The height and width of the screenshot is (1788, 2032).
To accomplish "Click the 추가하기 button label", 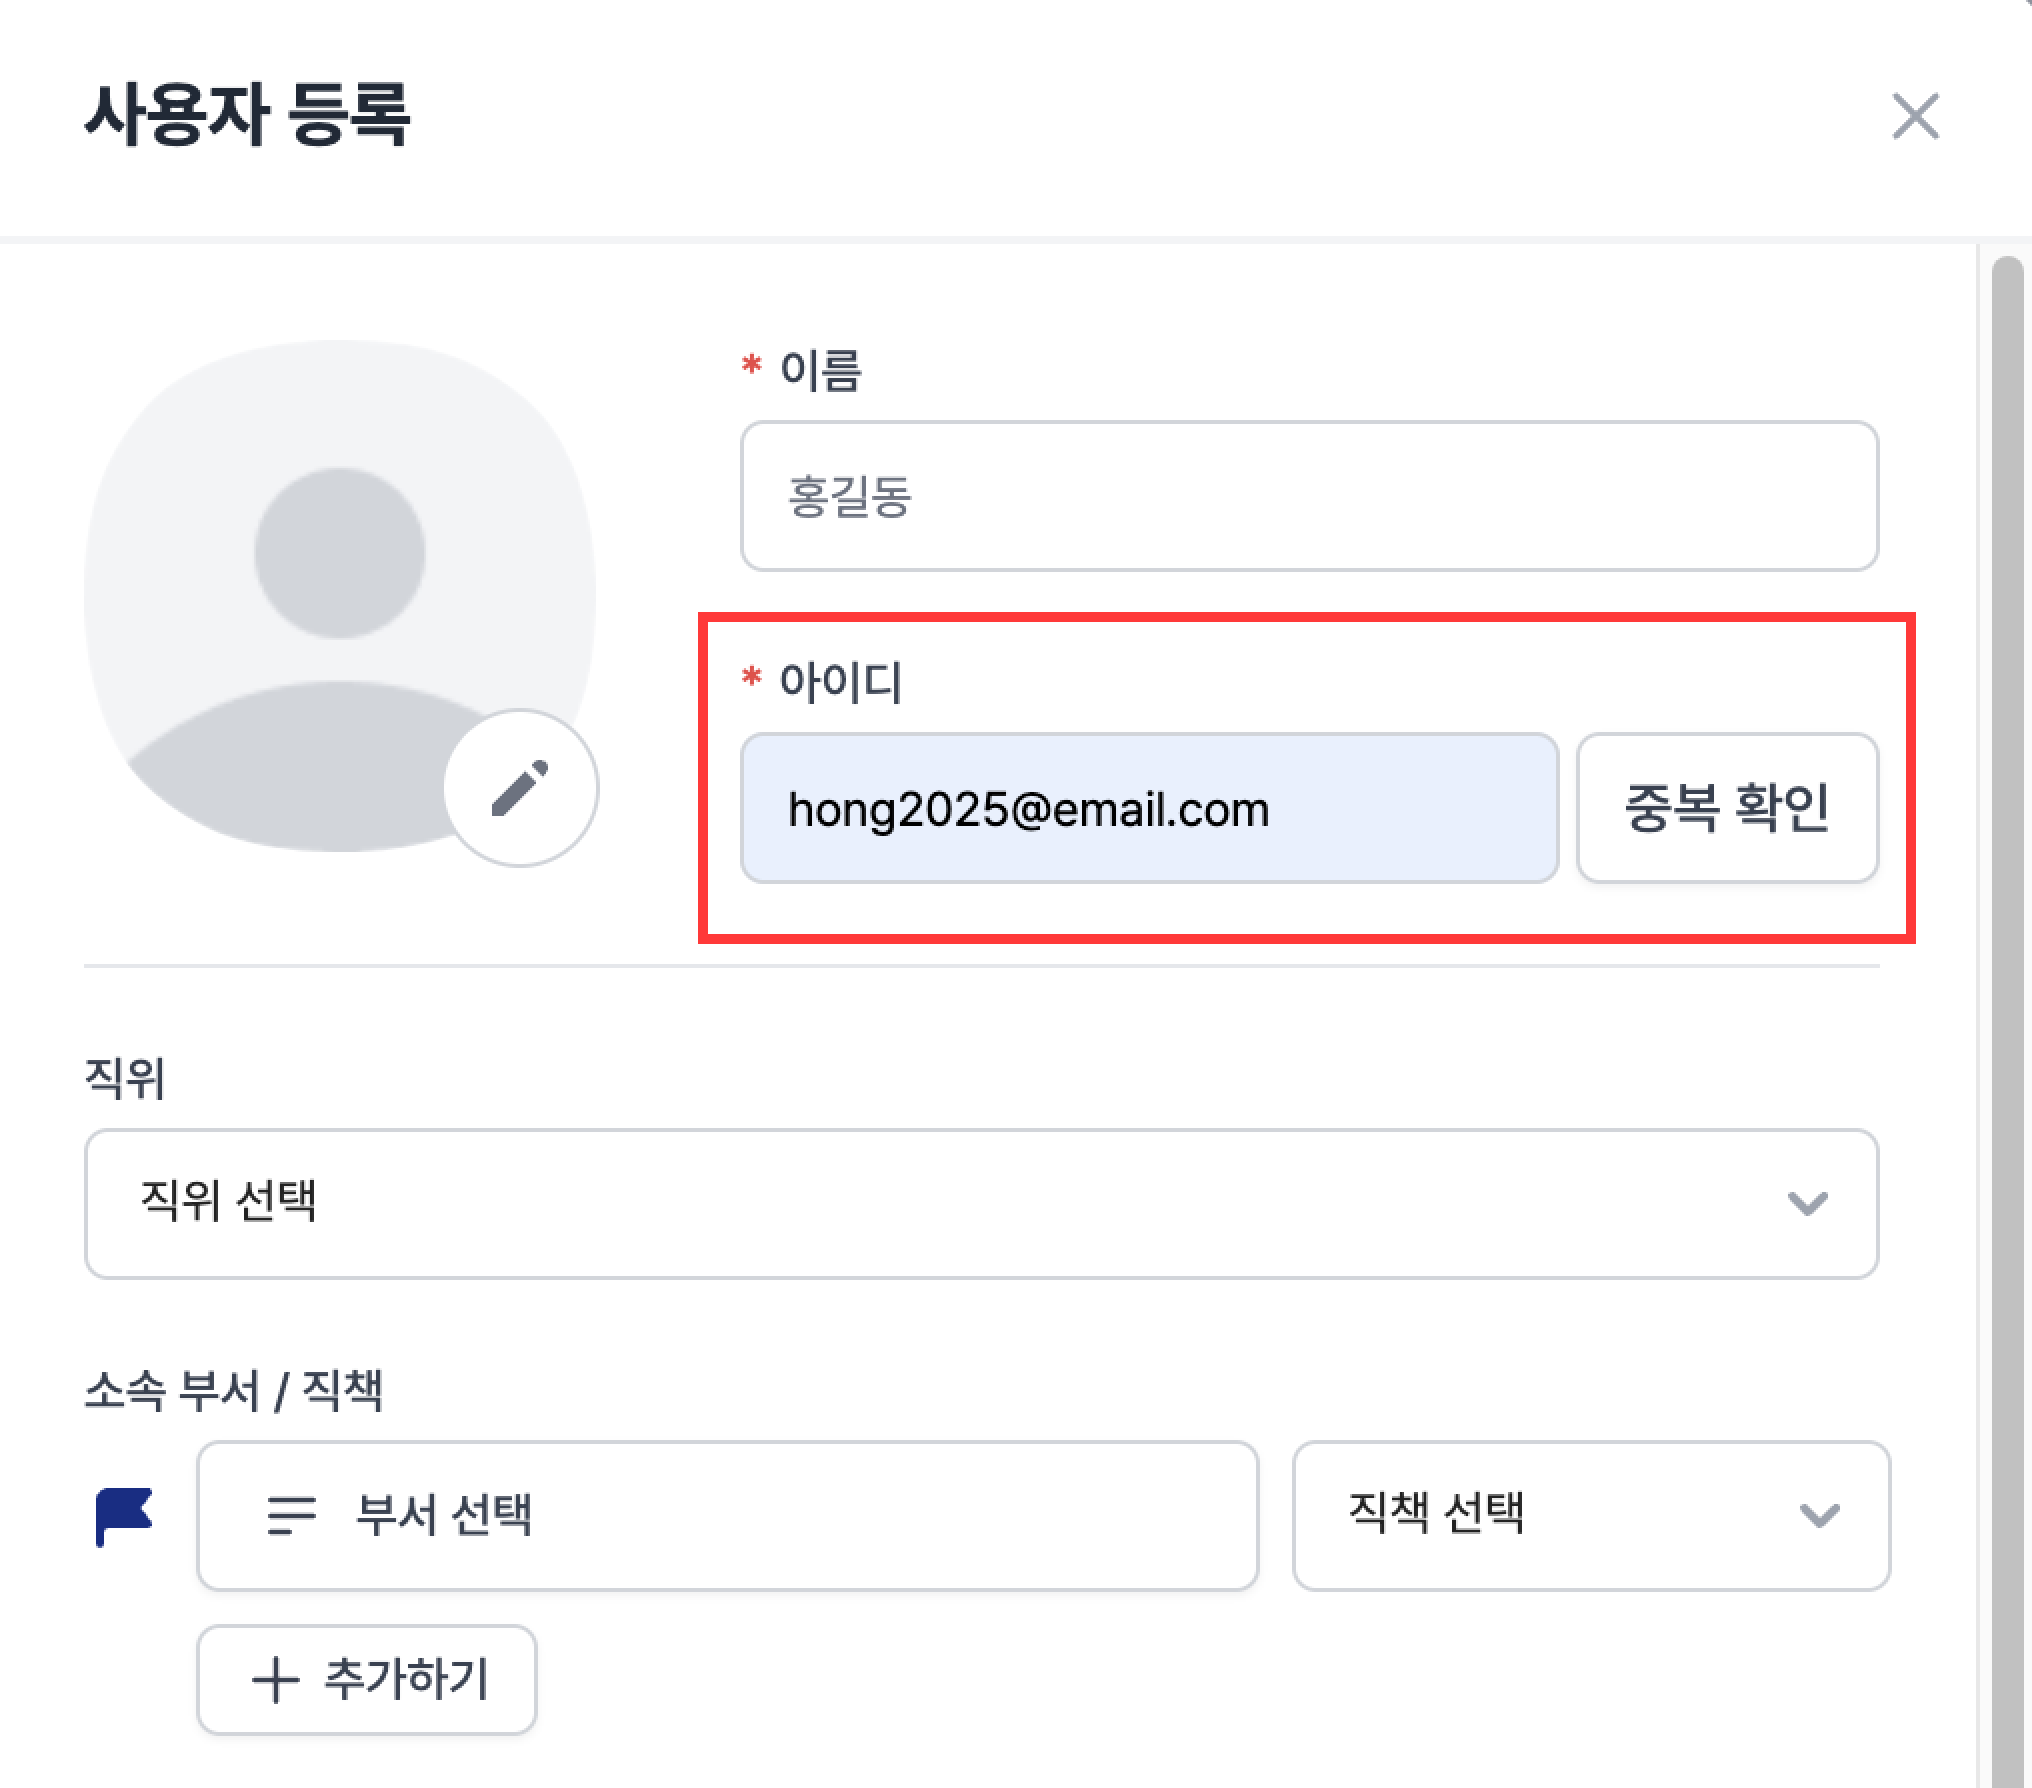I will (x=406, y=1679).
